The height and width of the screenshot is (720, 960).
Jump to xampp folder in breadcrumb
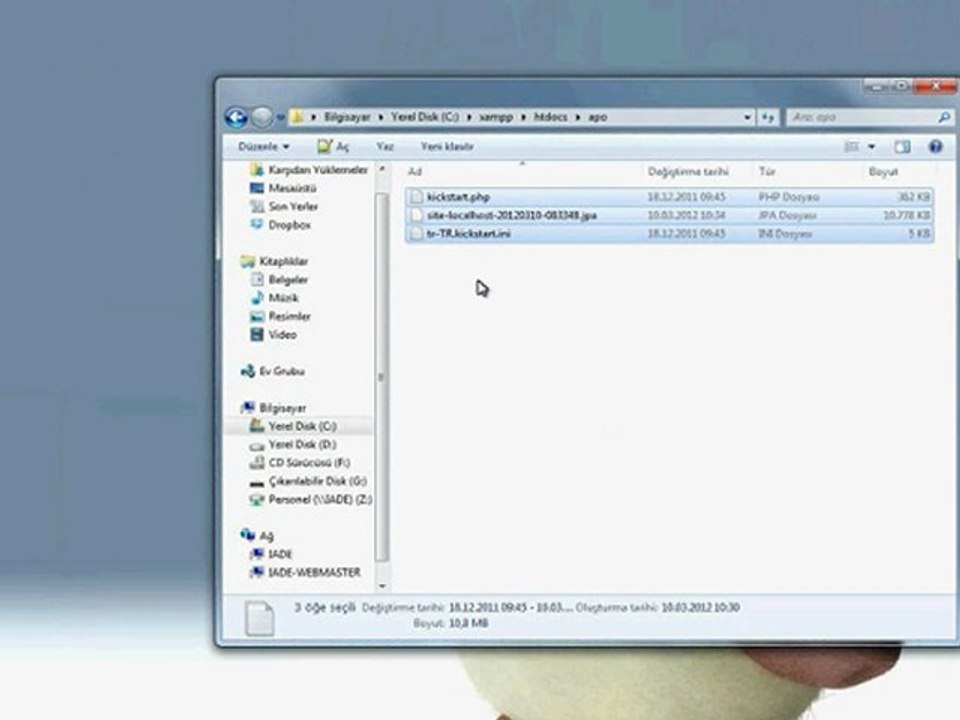pos(496,117)
